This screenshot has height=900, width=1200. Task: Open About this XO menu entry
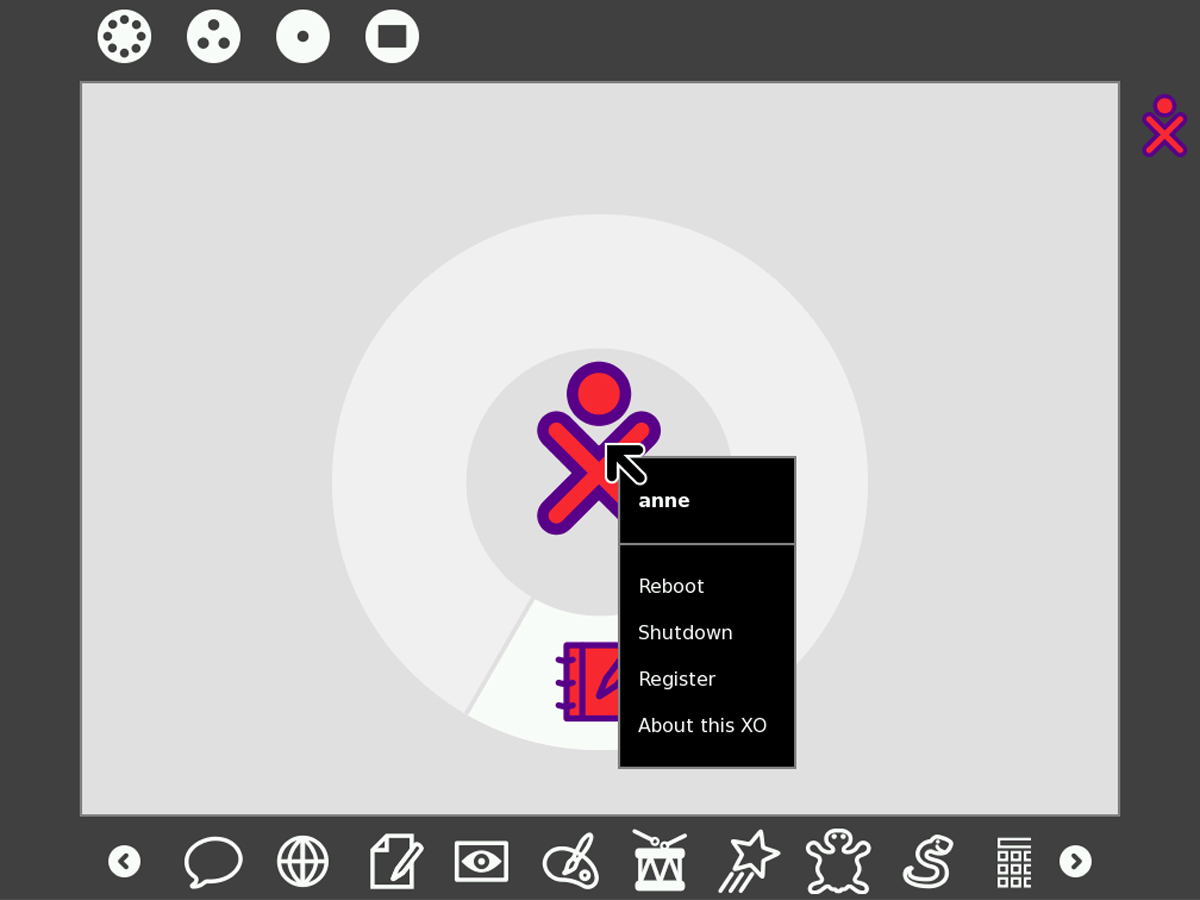tap(702, 726)
